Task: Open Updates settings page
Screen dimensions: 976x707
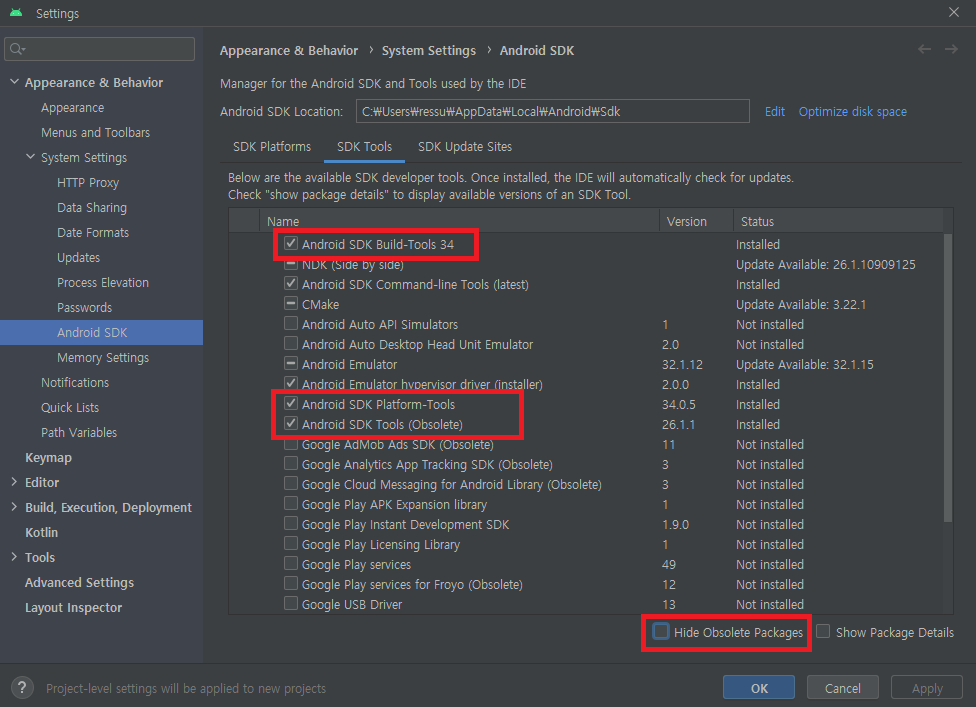Action: tap(78, 257)
